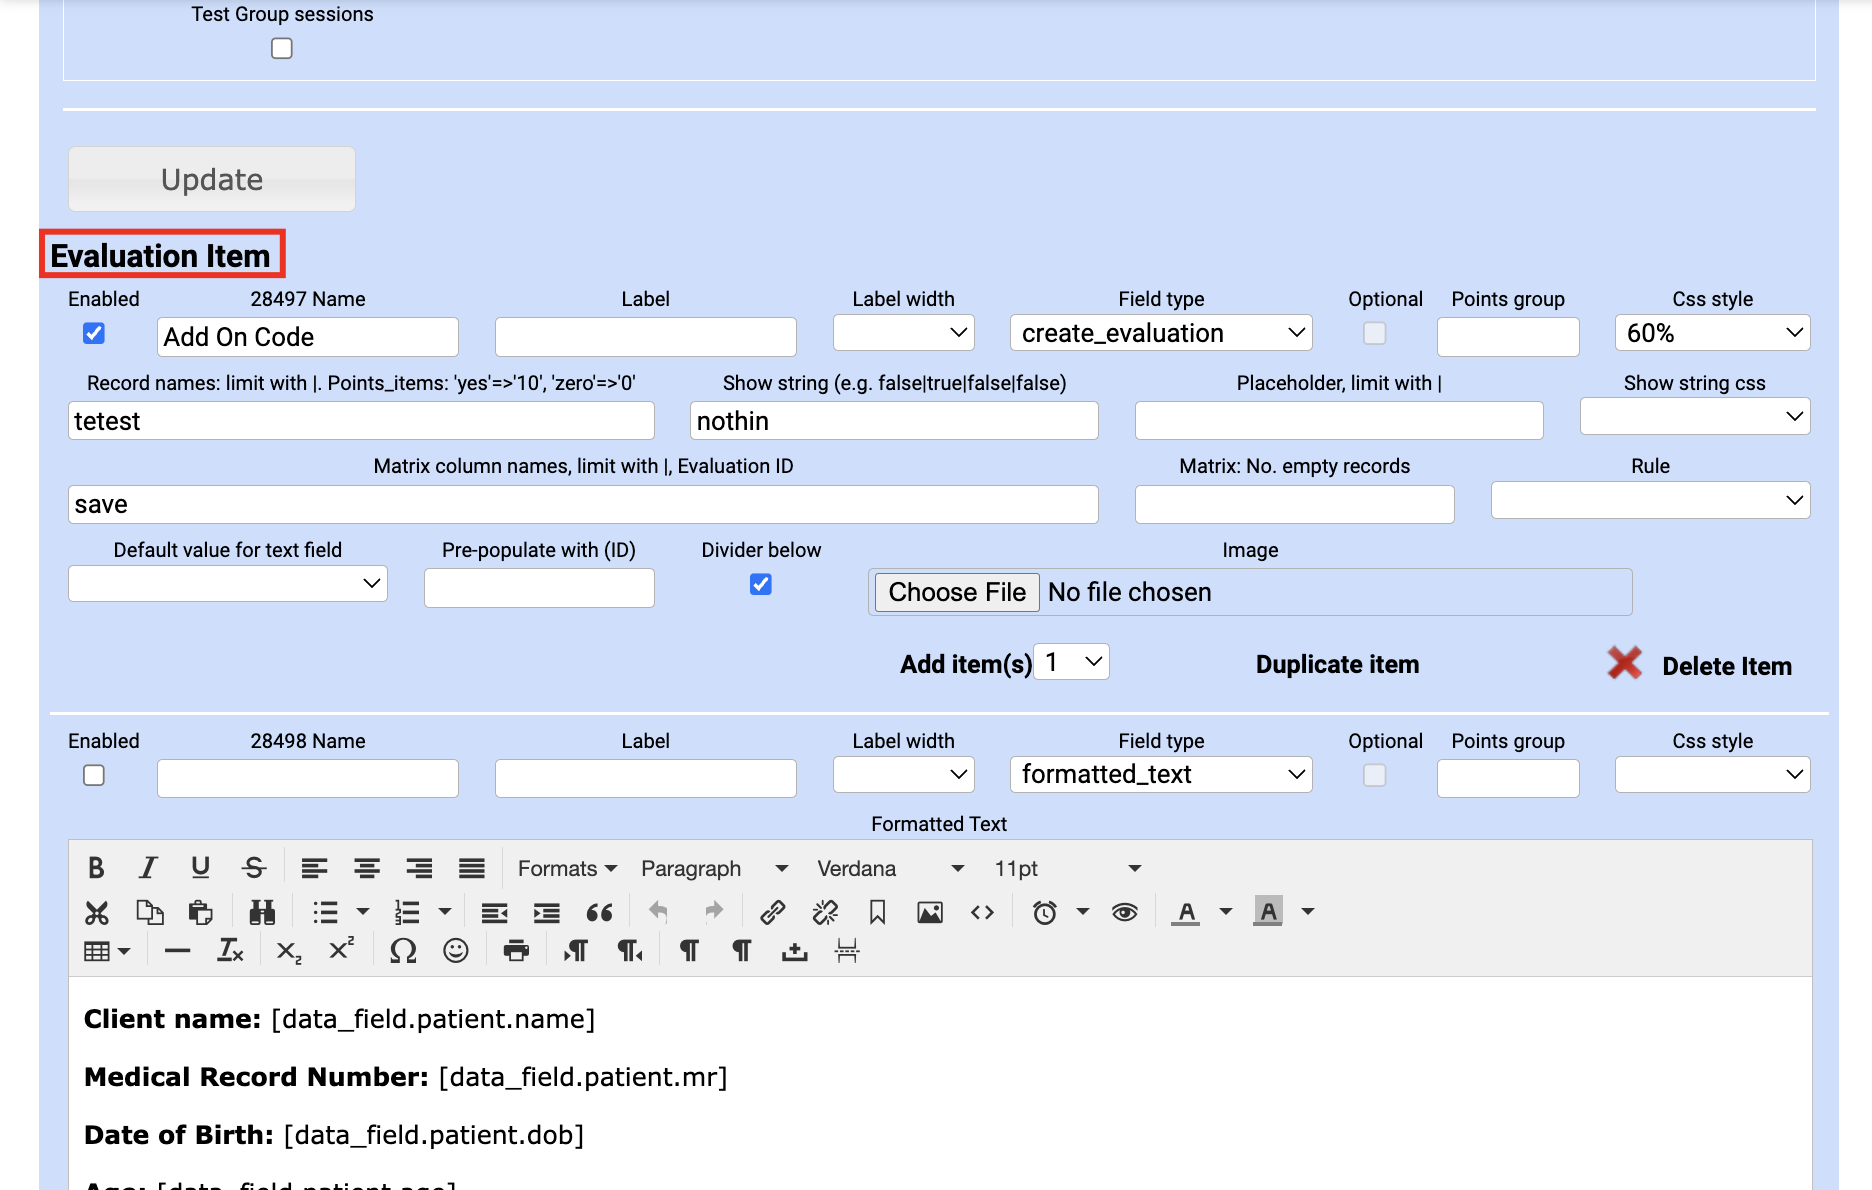Screen dimensions: 1872x1190
Task: Apply bold formatting in the text editor
Action: 96,868
